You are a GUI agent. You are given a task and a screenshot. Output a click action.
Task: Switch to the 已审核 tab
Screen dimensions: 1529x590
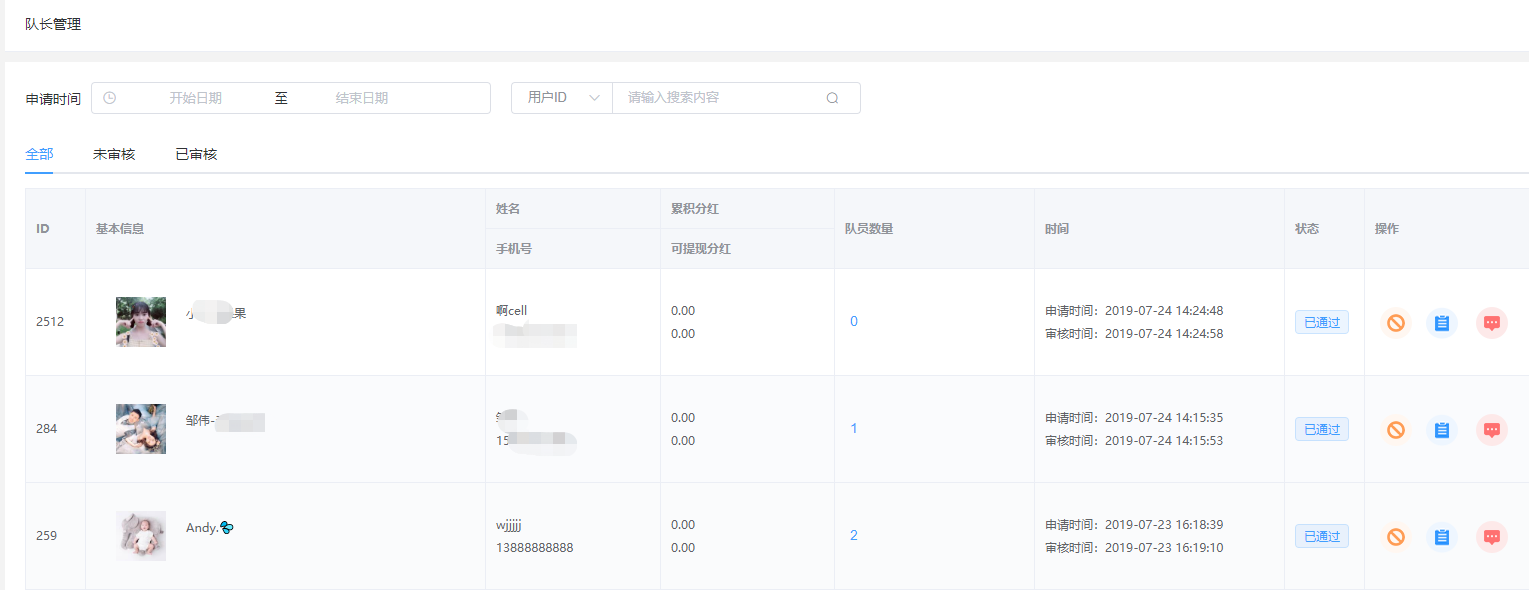(x=196, y=154)
